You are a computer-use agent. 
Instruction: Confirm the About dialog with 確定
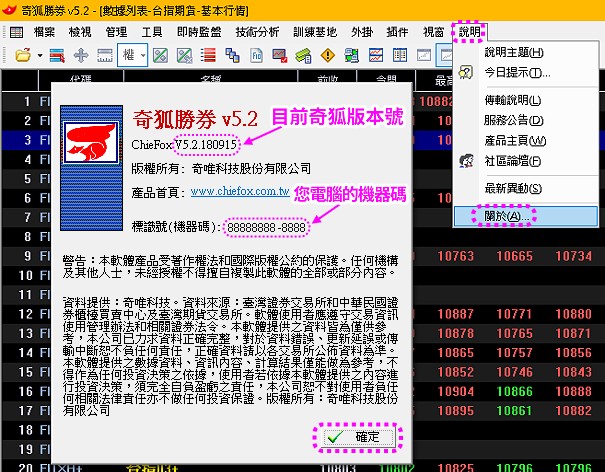pos(358,437)
